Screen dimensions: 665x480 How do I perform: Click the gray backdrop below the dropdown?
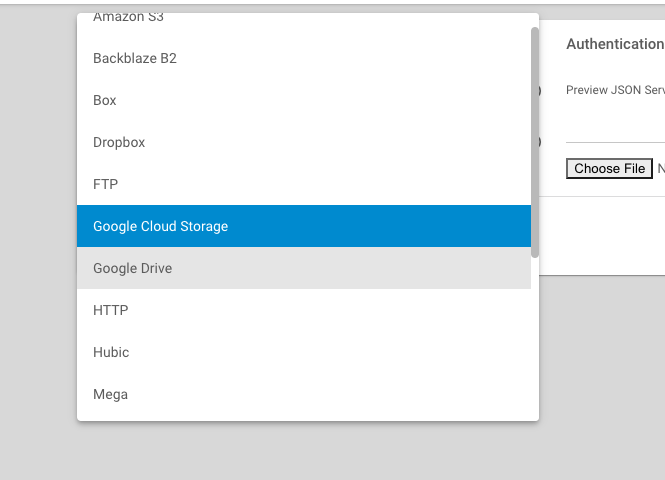click(x=300, y=450)
